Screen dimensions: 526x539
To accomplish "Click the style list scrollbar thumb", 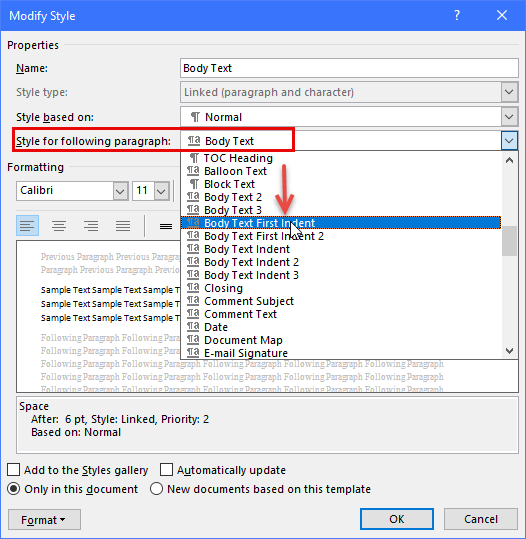I will (509, 241).
